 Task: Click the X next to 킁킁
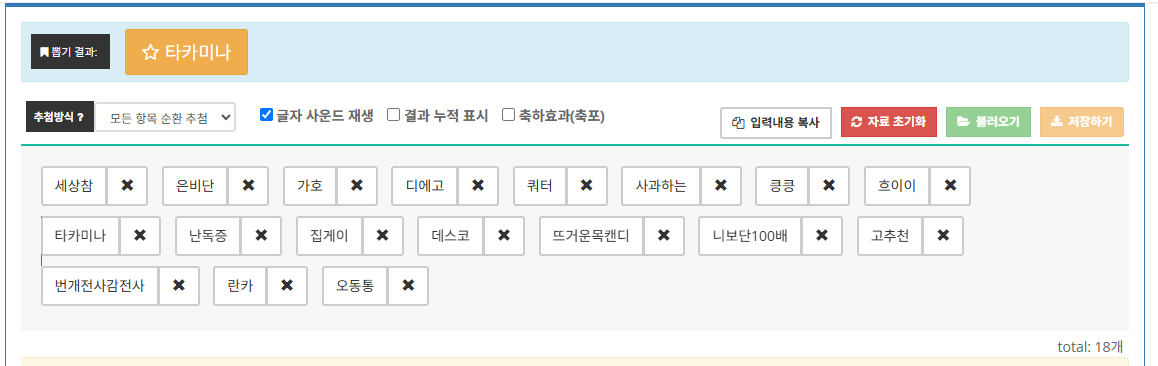pyautogui.click(x=829, y=186)
